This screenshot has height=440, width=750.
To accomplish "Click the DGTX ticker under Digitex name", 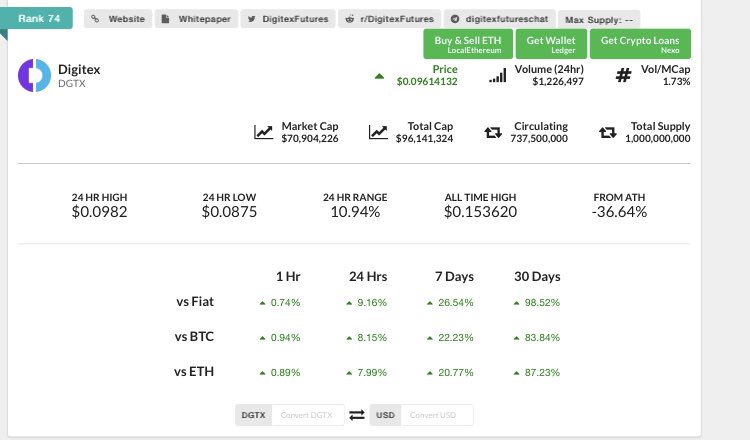I will pyautogui.click(x=72, y=83).
